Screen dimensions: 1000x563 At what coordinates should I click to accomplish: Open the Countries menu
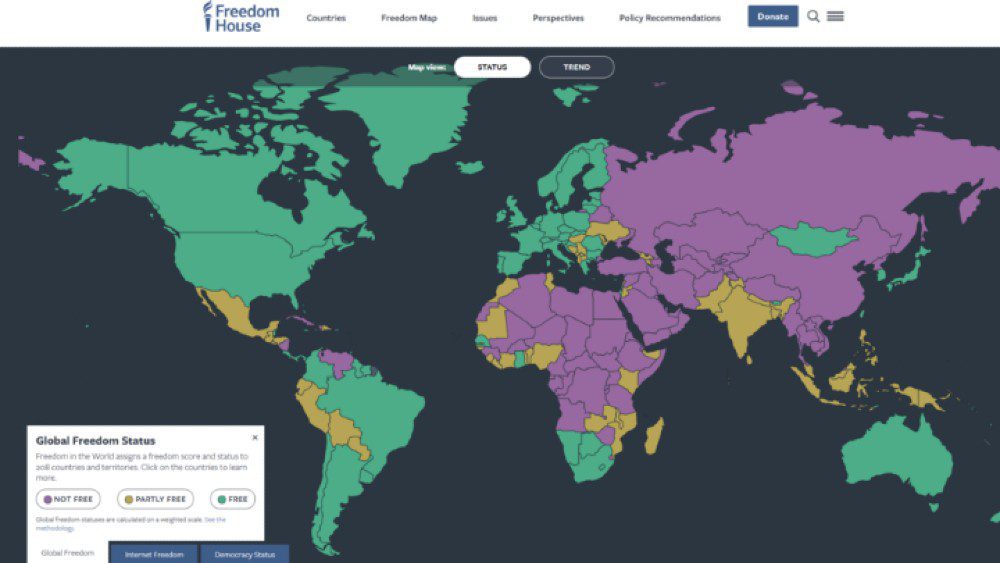(x=326, y=18)
